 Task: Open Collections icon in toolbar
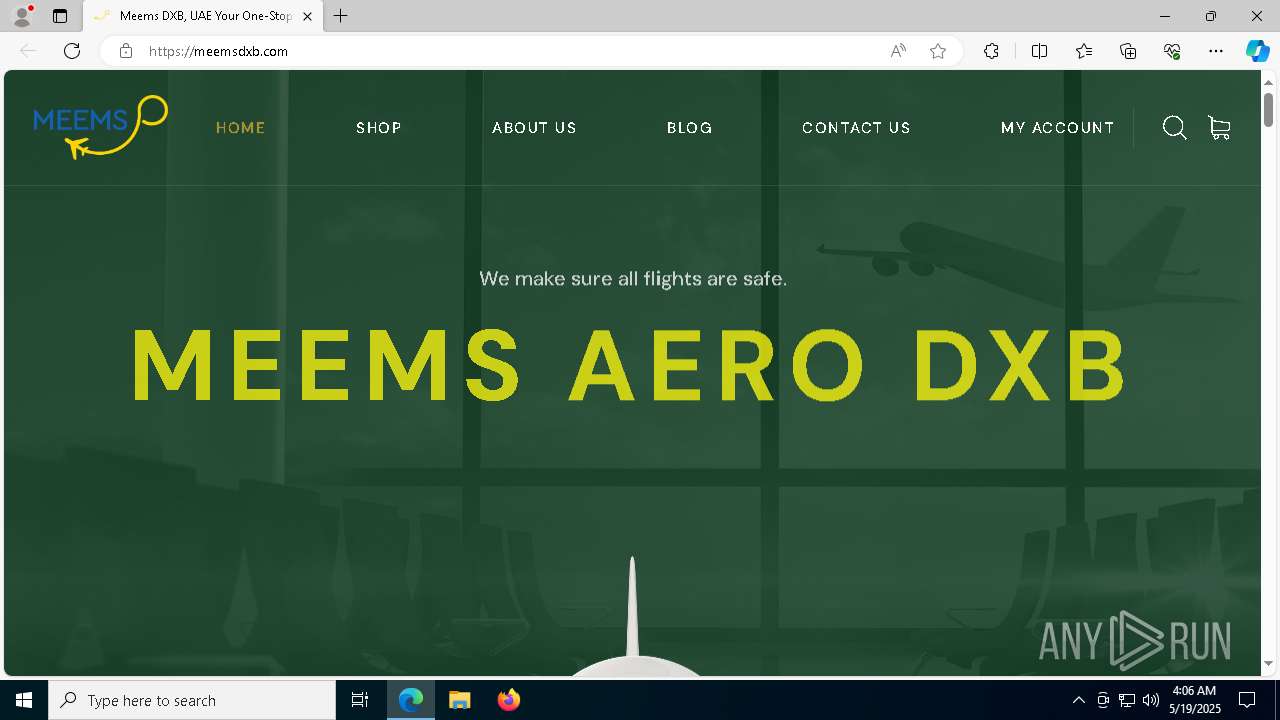click(1128, 51)
